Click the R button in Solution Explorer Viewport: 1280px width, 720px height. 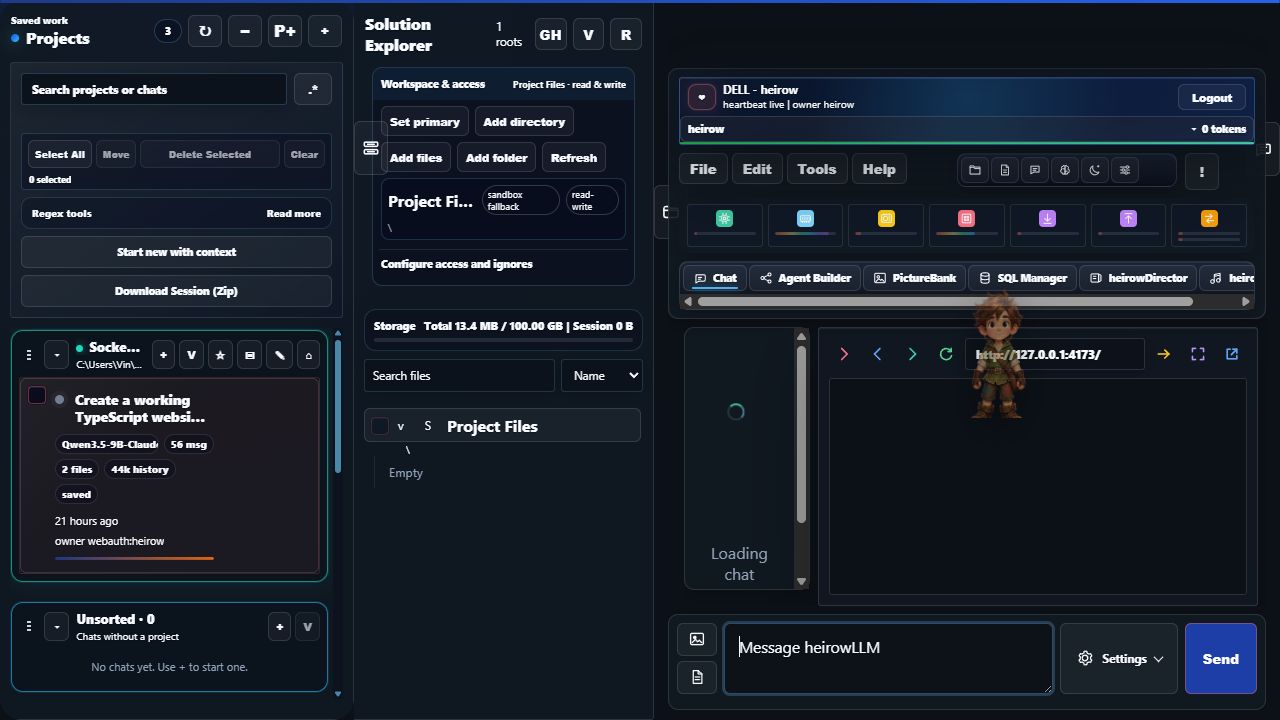click(x=626, y=34)
